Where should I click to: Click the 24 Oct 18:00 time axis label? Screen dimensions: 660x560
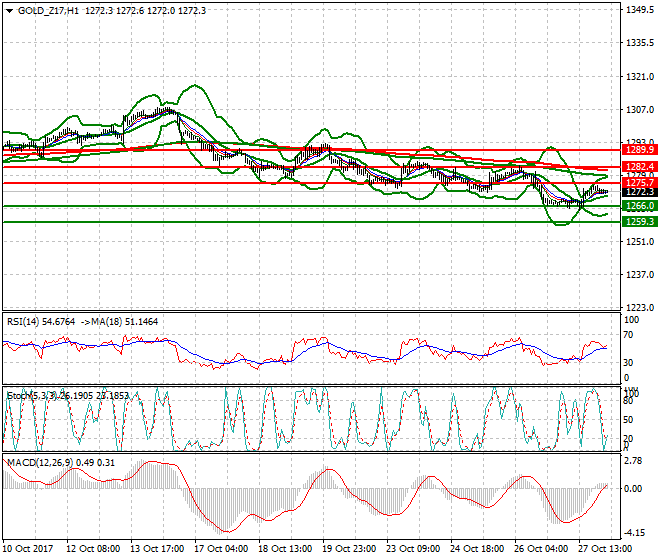click(x=477, y=549)
